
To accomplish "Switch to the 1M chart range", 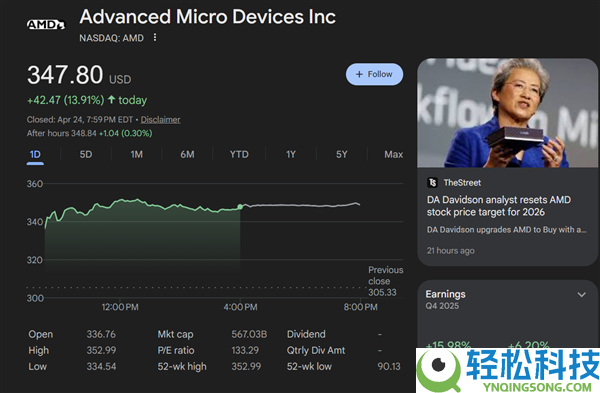I will coord(137,155).
